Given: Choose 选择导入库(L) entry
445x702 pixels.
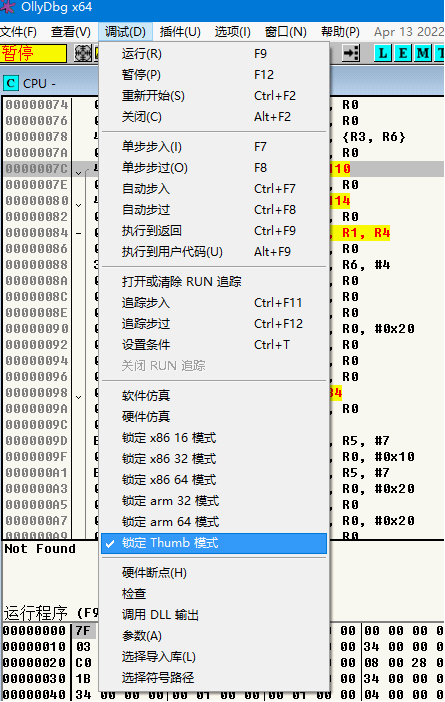Looking at the screenshot, I should tap(214, 657).
